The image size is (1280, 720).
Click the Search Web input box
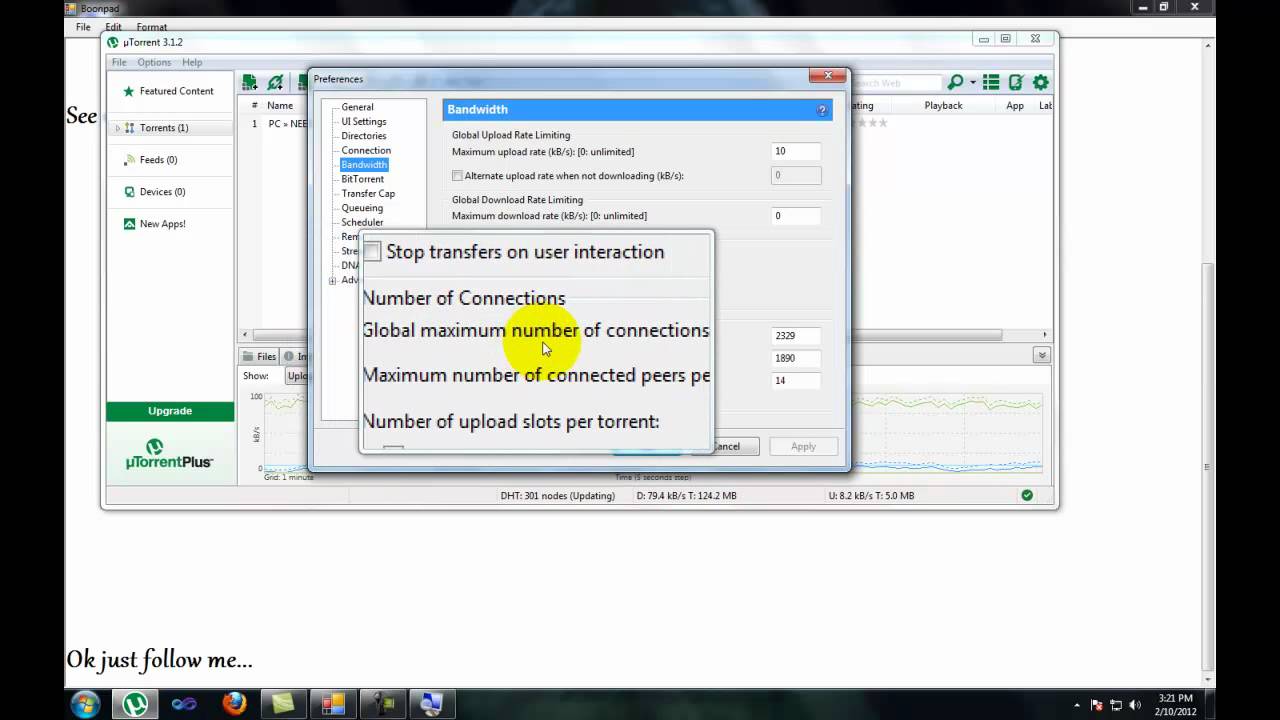[x=896, y=83]
